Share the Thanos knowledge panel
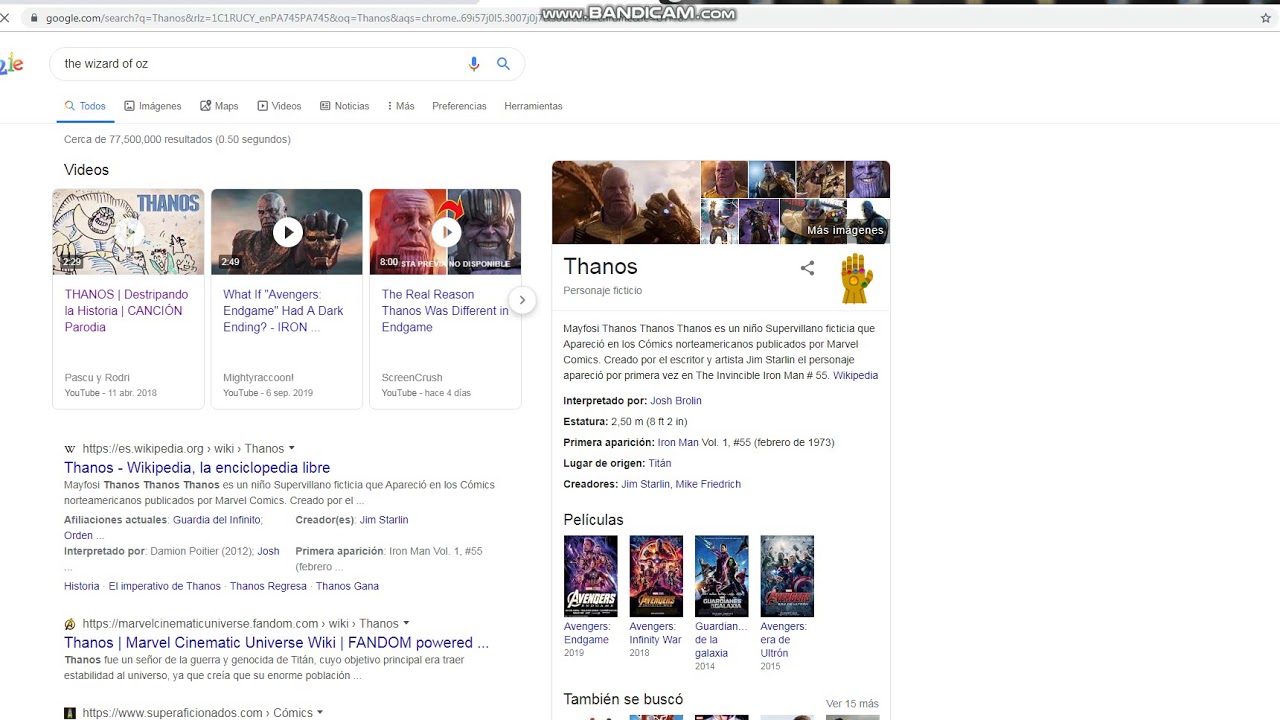Viewport: 1280px width, 720px height. coord(807,268)
